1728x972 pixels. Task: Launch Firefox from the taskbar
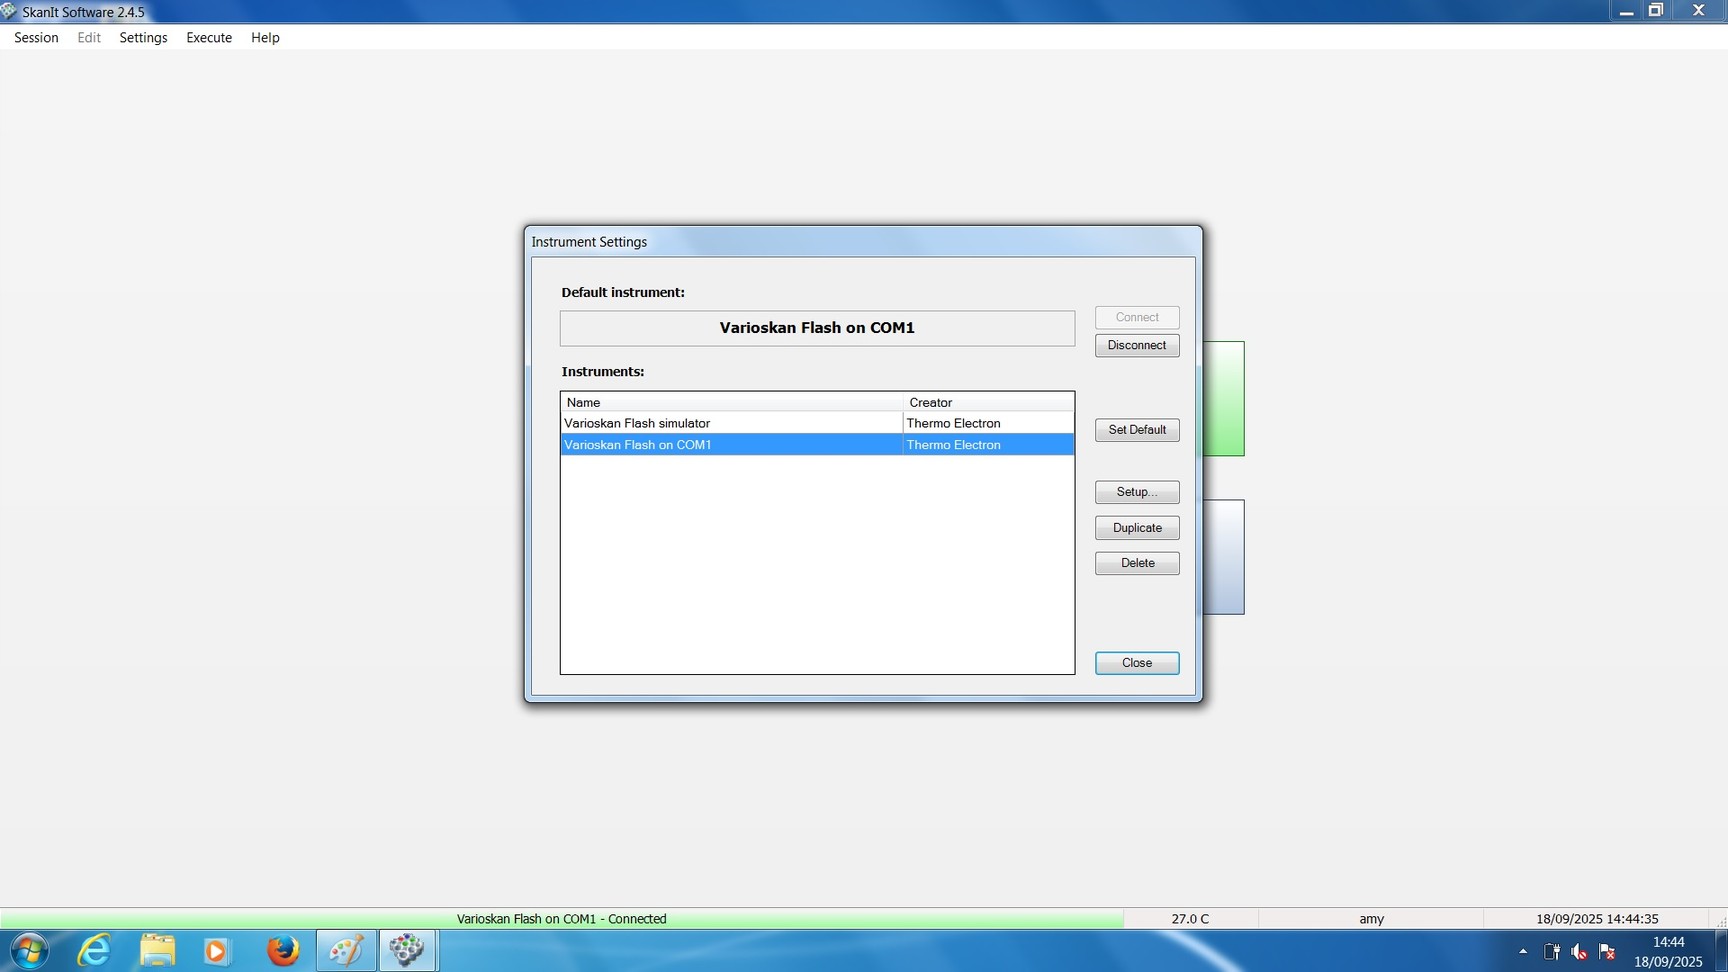283,950
